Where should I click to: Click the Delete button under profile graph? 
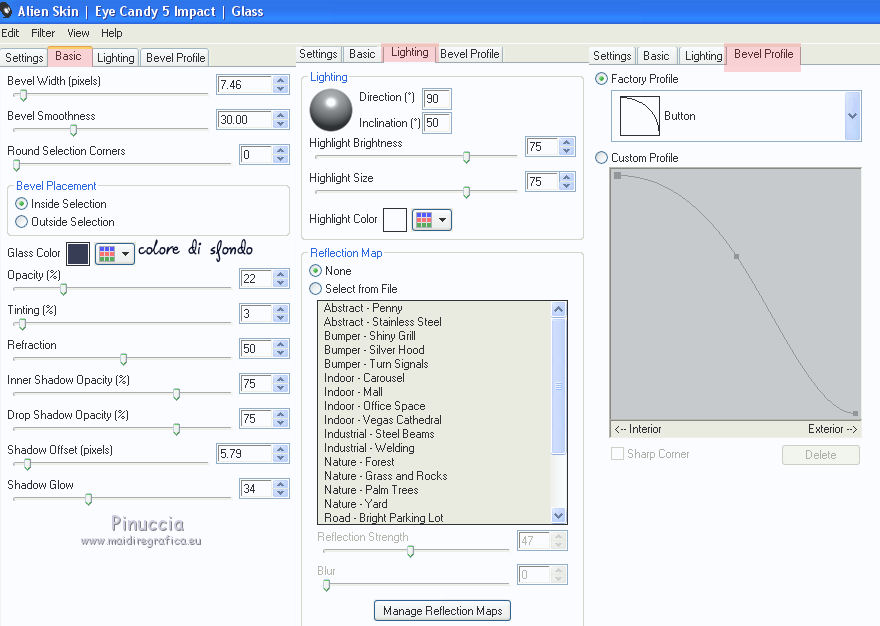[821, 455]
